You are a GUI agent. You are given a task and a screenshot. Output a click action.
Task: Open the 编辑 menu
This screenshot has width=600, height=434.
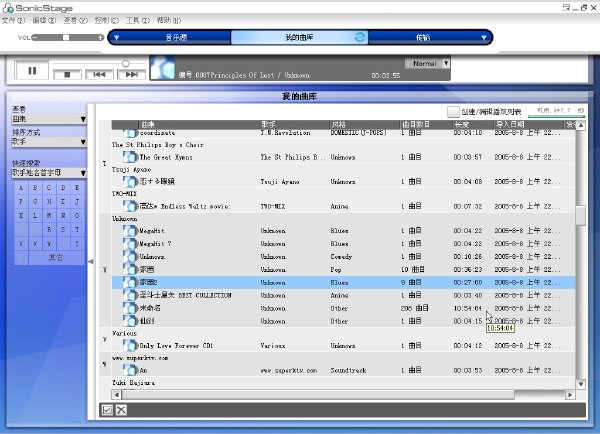coord(44,20)
